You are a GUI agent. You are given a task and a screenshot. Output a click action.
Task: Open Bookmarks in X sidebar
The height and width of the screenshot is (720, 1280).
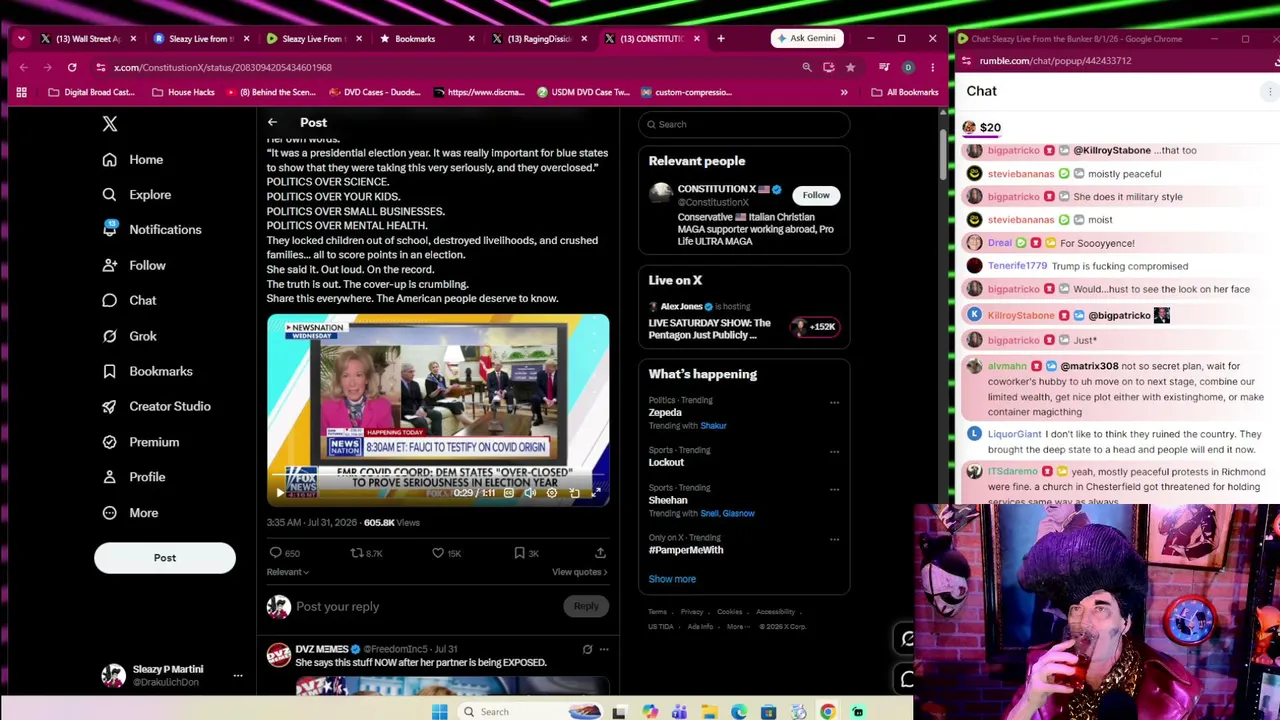tap(147, 371)
